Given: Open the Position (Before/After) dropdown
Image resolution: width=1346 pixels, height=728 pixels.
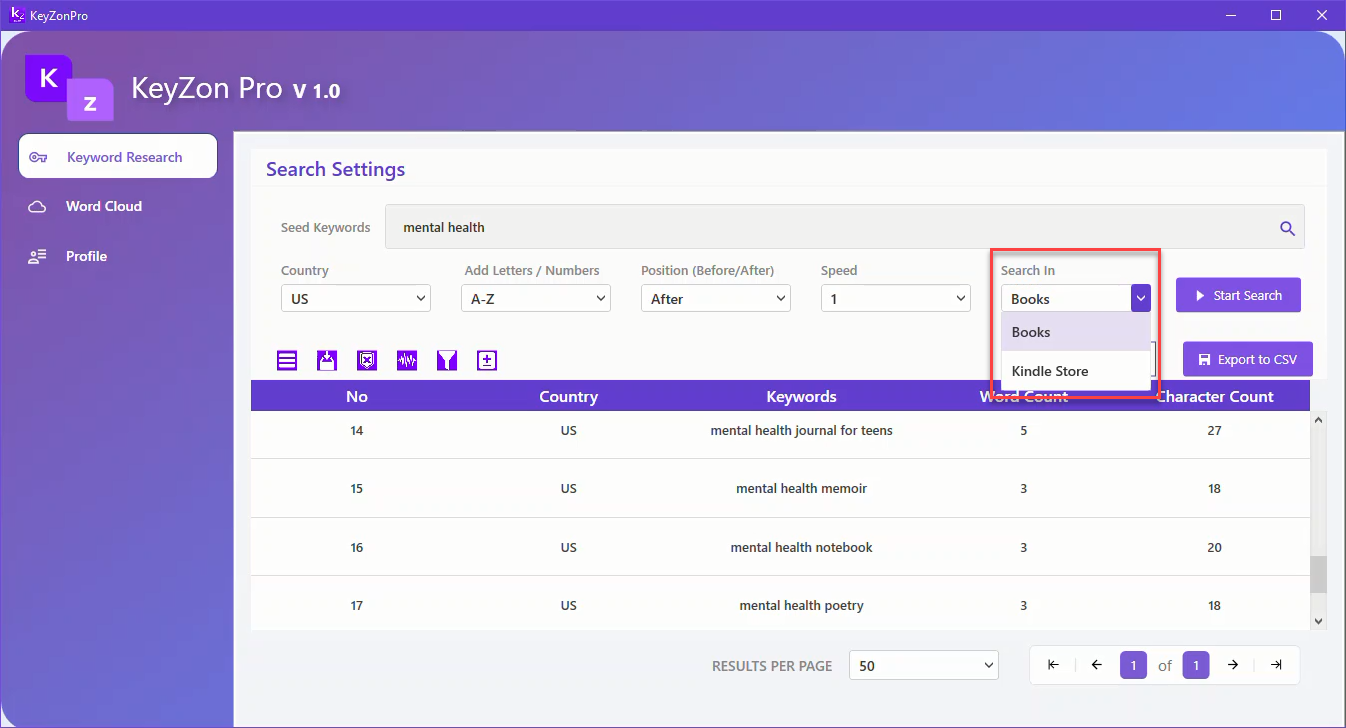Looking at the screenshot, I should (715, 298).
